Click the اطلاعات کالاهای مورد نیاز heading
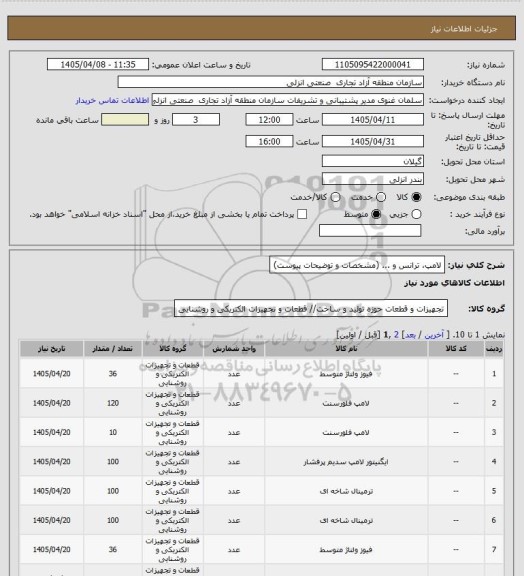This screenshot has height=576, width=524. [454, 283]
